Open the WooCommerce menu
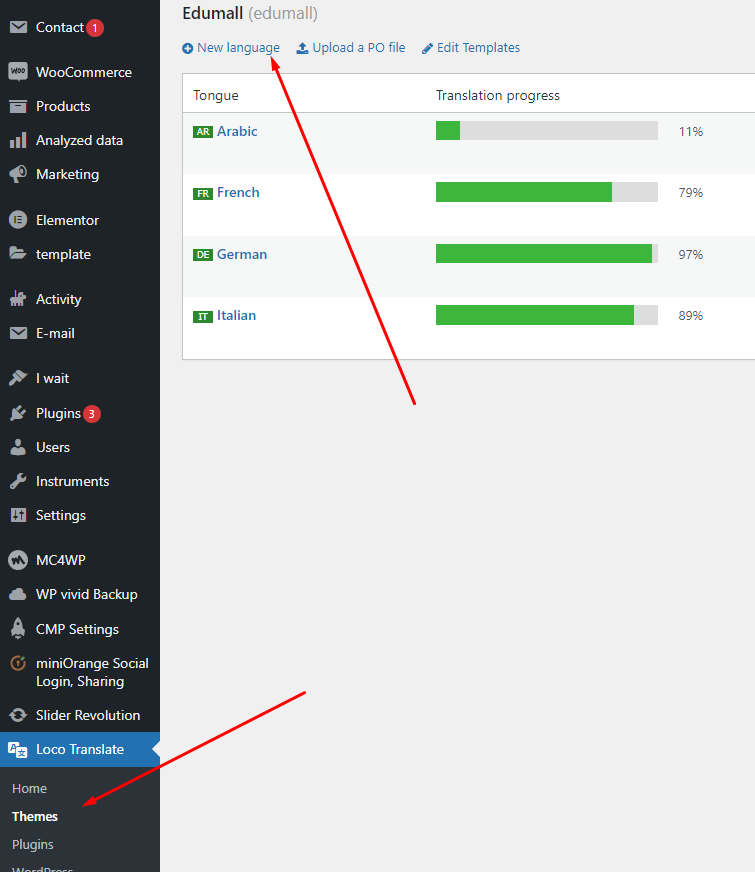Viewport: 755px width, 872px height. [x=84, y=72]
